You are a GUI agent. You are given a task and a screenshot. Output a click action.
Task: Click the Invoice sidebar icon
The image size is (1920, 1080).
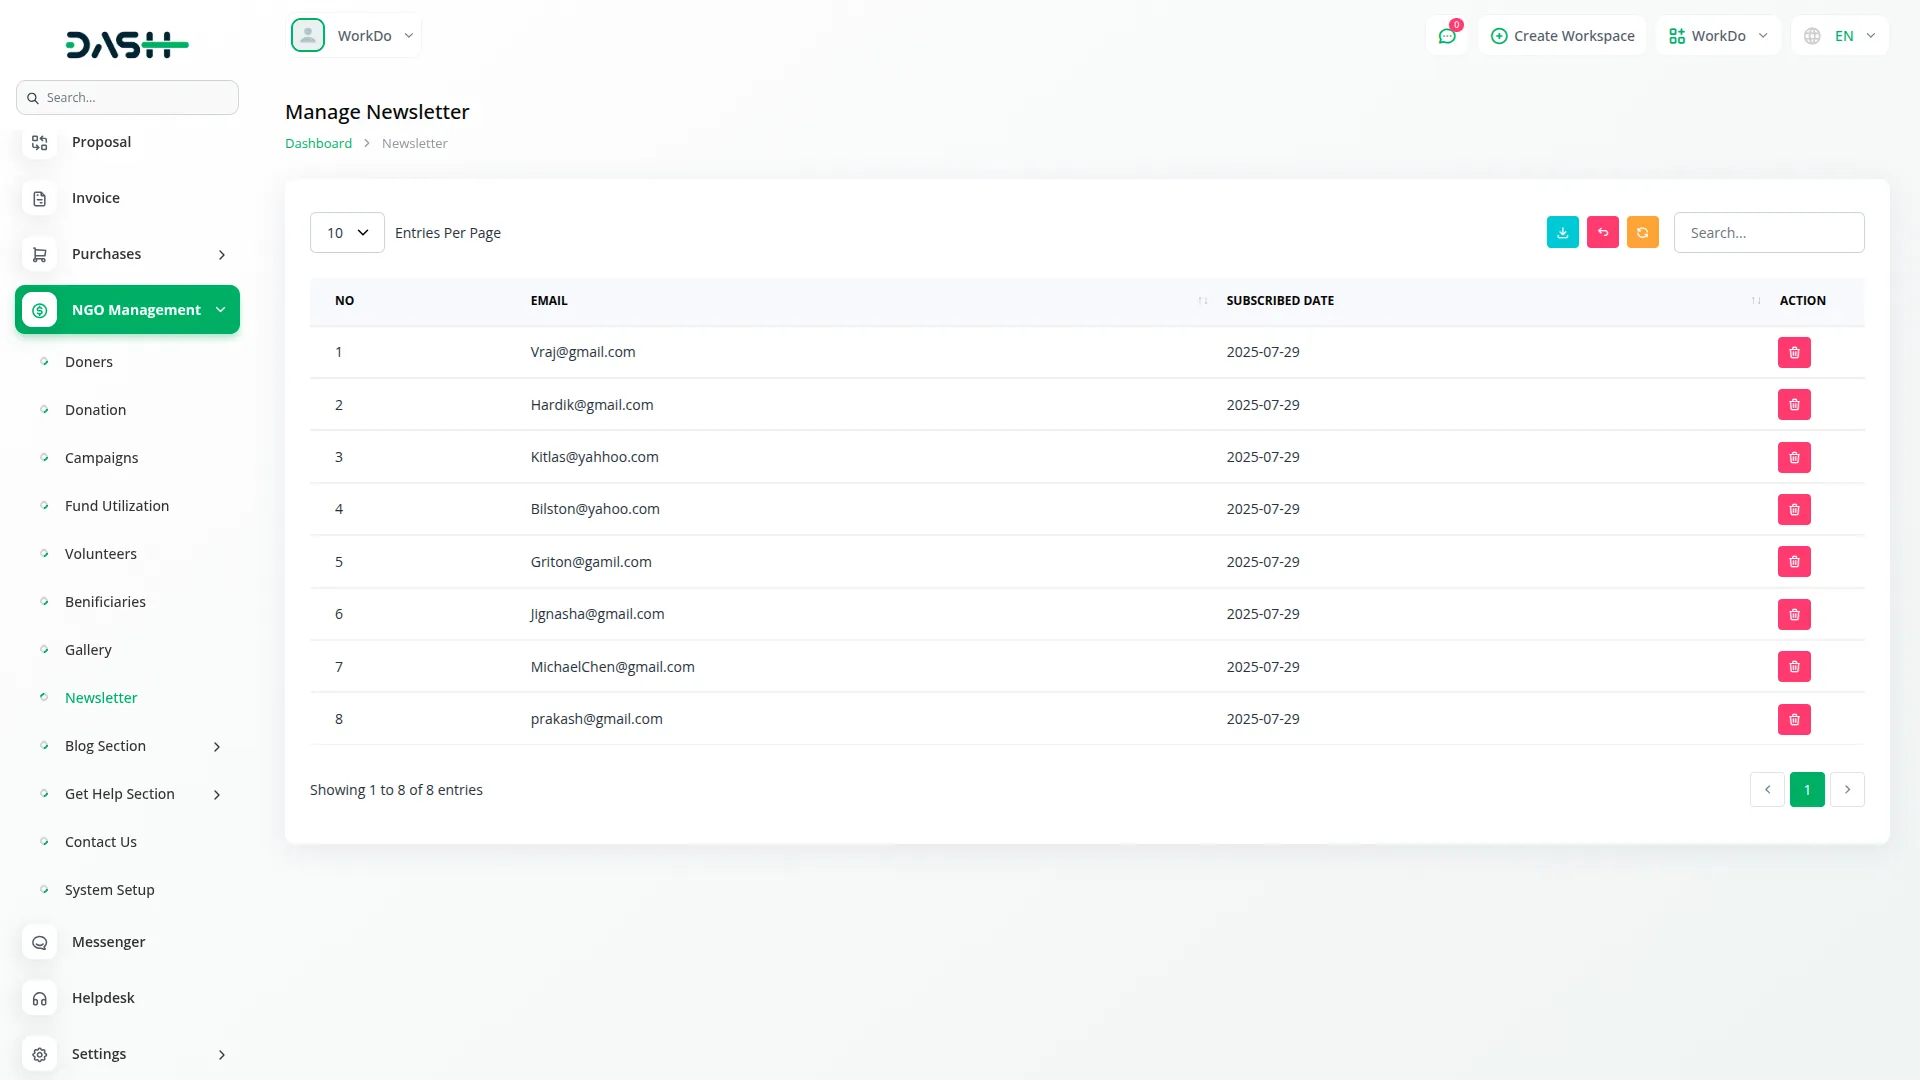(40, 198)
